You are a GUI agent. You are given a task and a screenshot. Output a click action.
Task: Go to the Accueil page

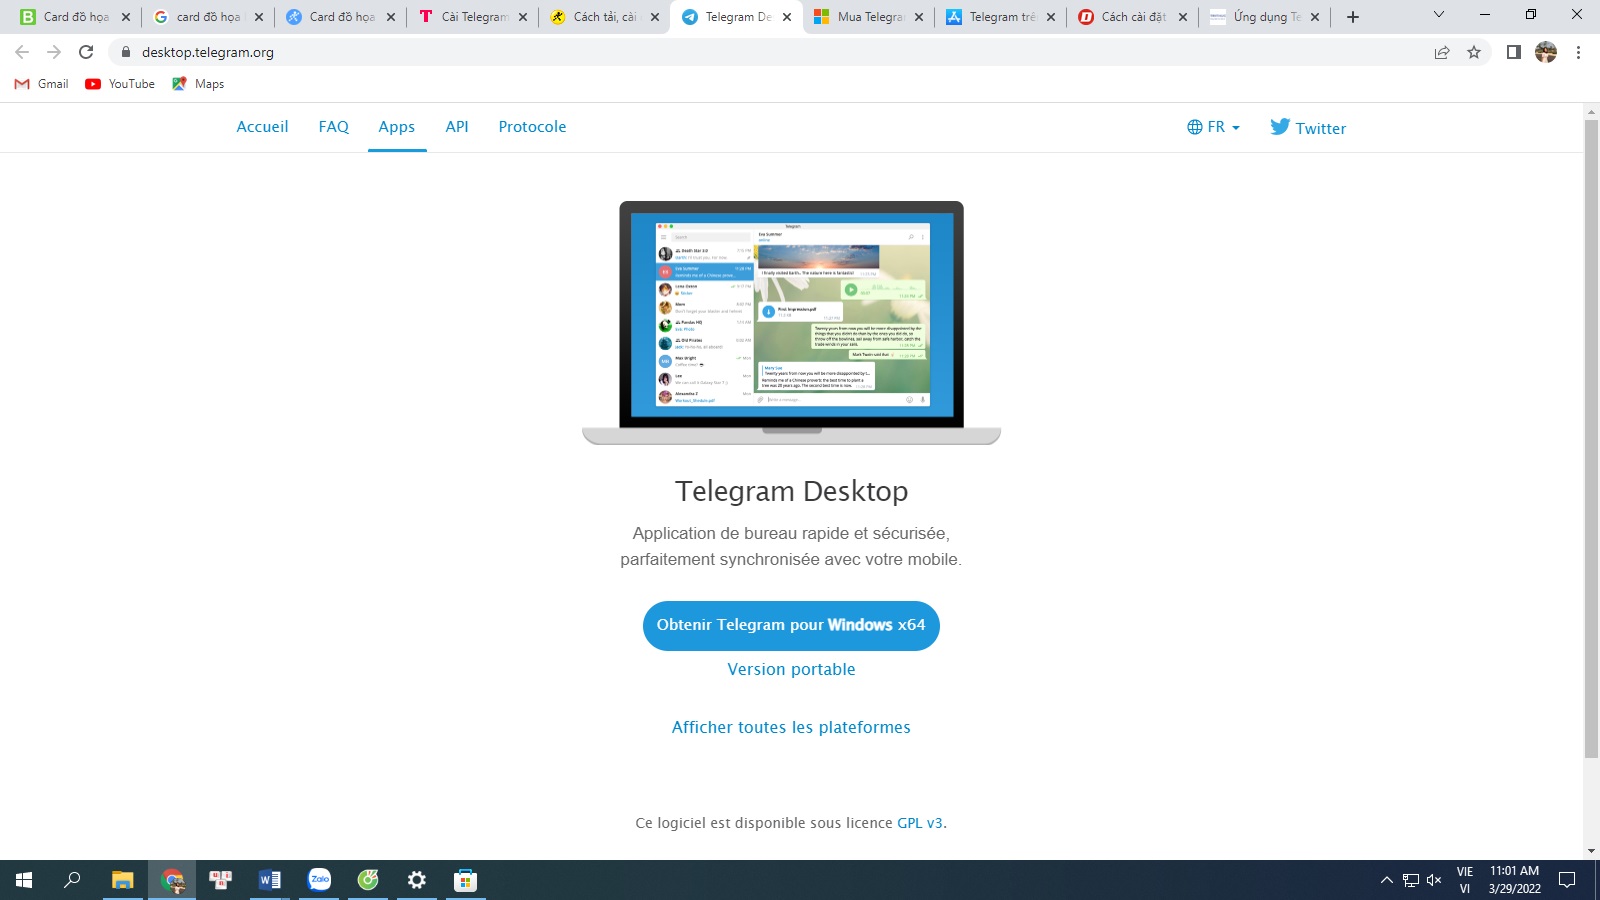pyautogui.click(x=262, y=127)
